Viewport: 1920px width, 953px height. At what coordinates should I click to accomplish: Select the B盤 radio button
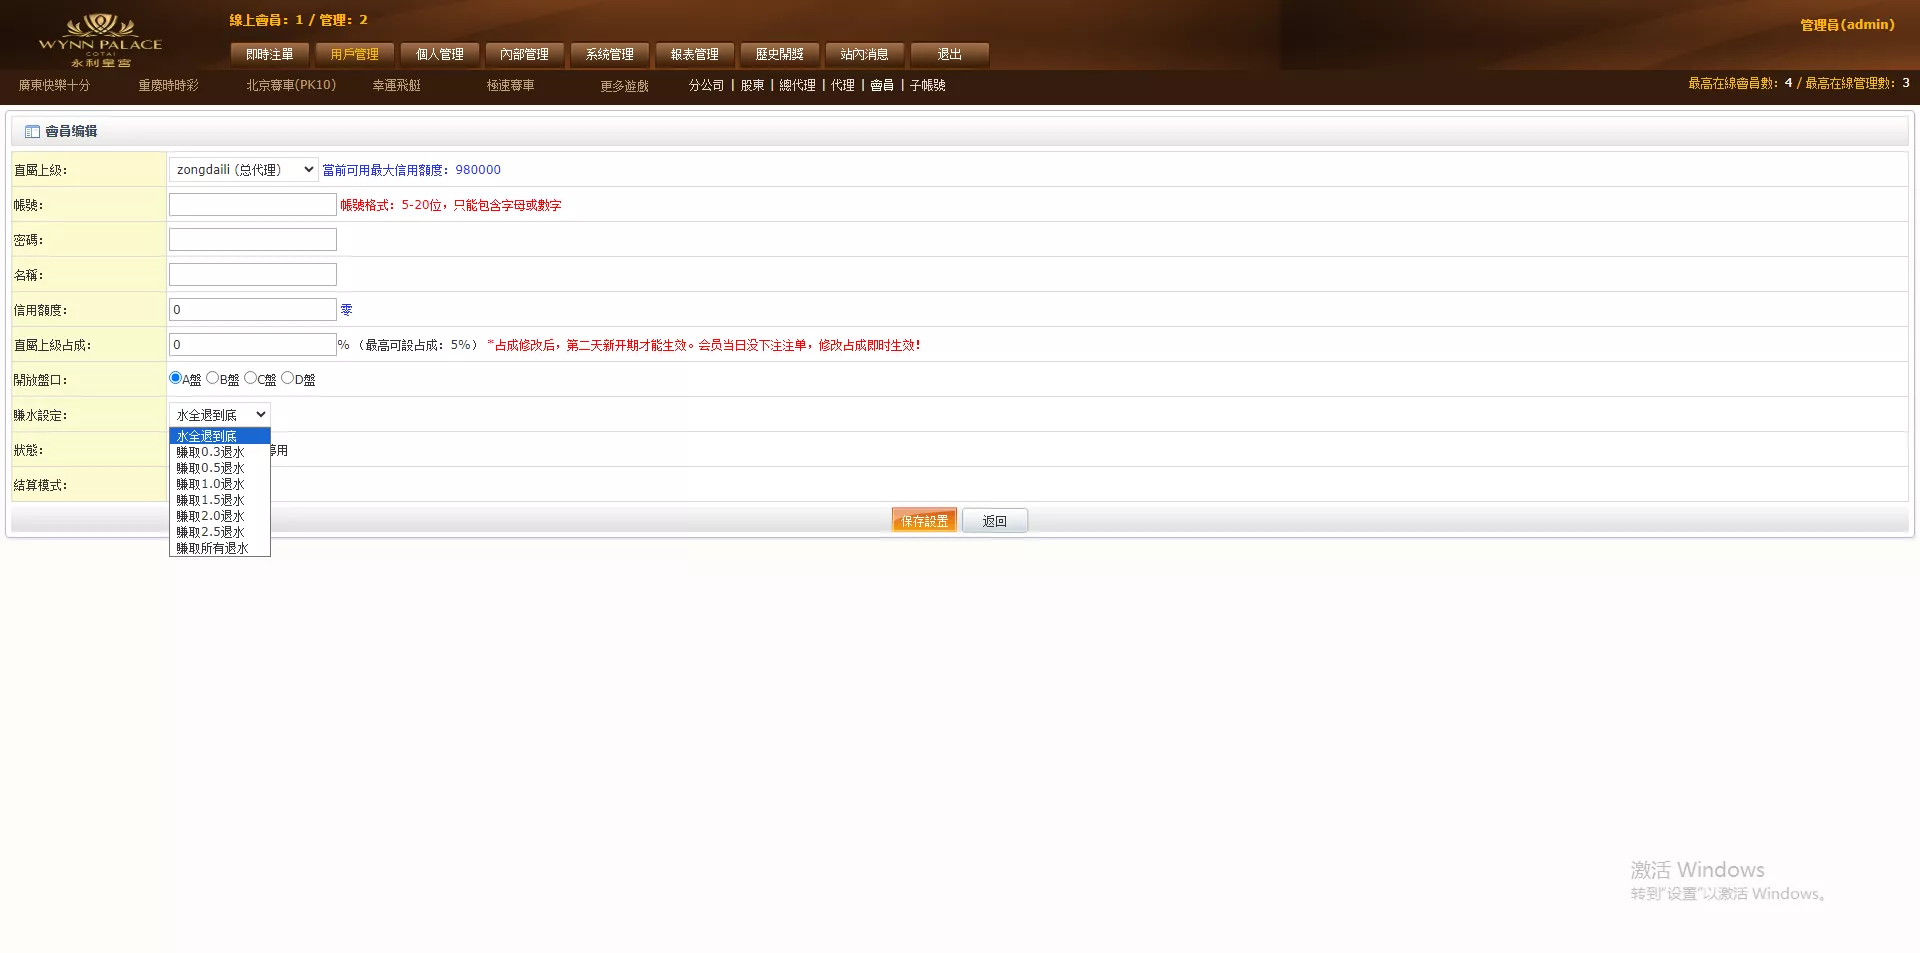tap(213, 378)
